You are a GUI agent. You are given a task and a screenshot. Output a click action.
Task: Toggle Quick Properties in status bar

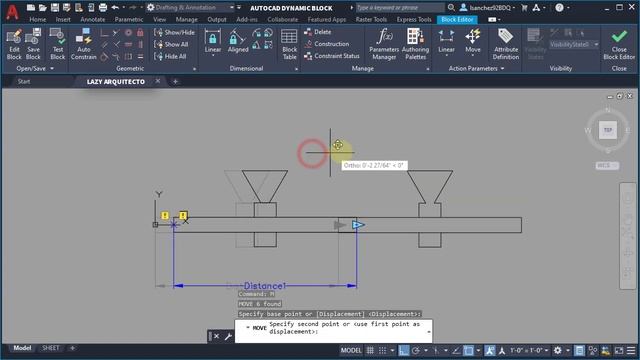(579, 350)
